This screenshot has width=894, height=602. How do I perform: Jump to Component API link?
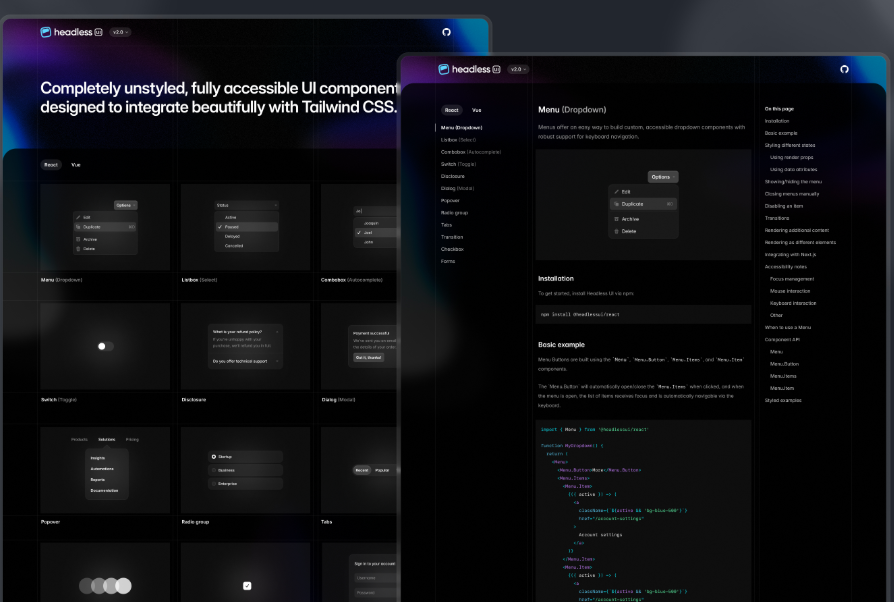tap(782, 340)
